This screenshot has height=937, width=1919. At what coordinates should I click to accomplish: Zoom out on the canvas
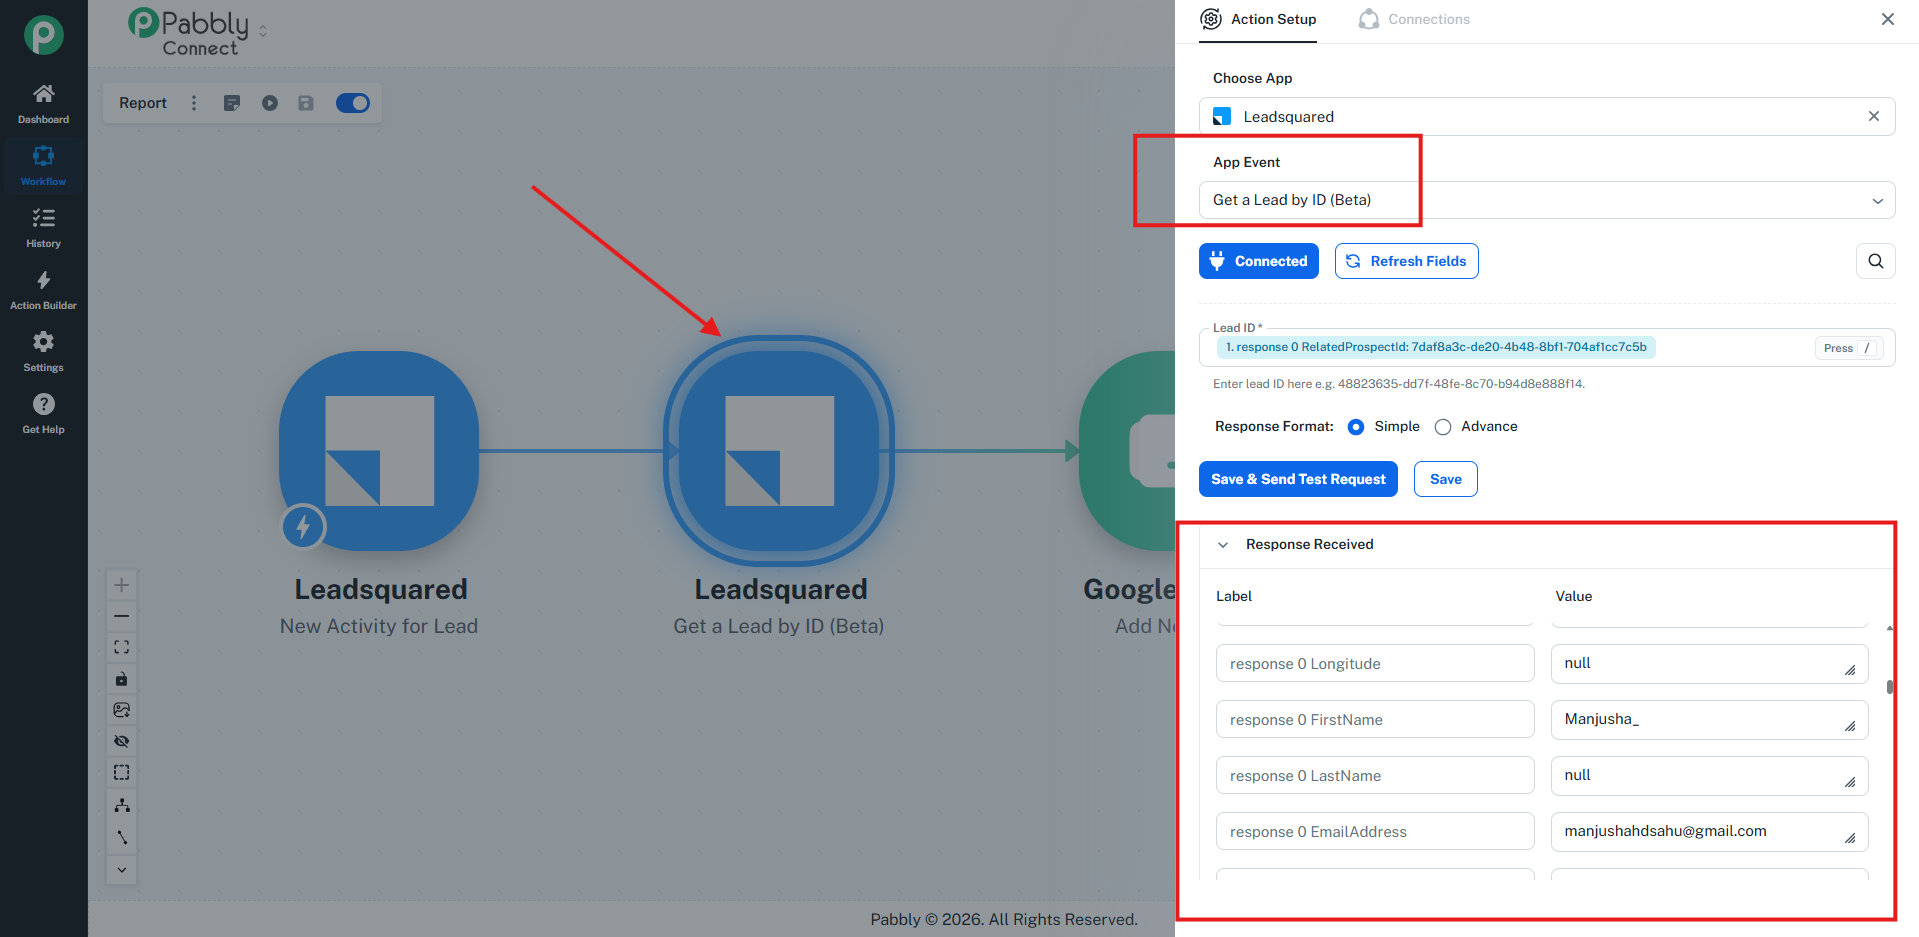[122, 616]
